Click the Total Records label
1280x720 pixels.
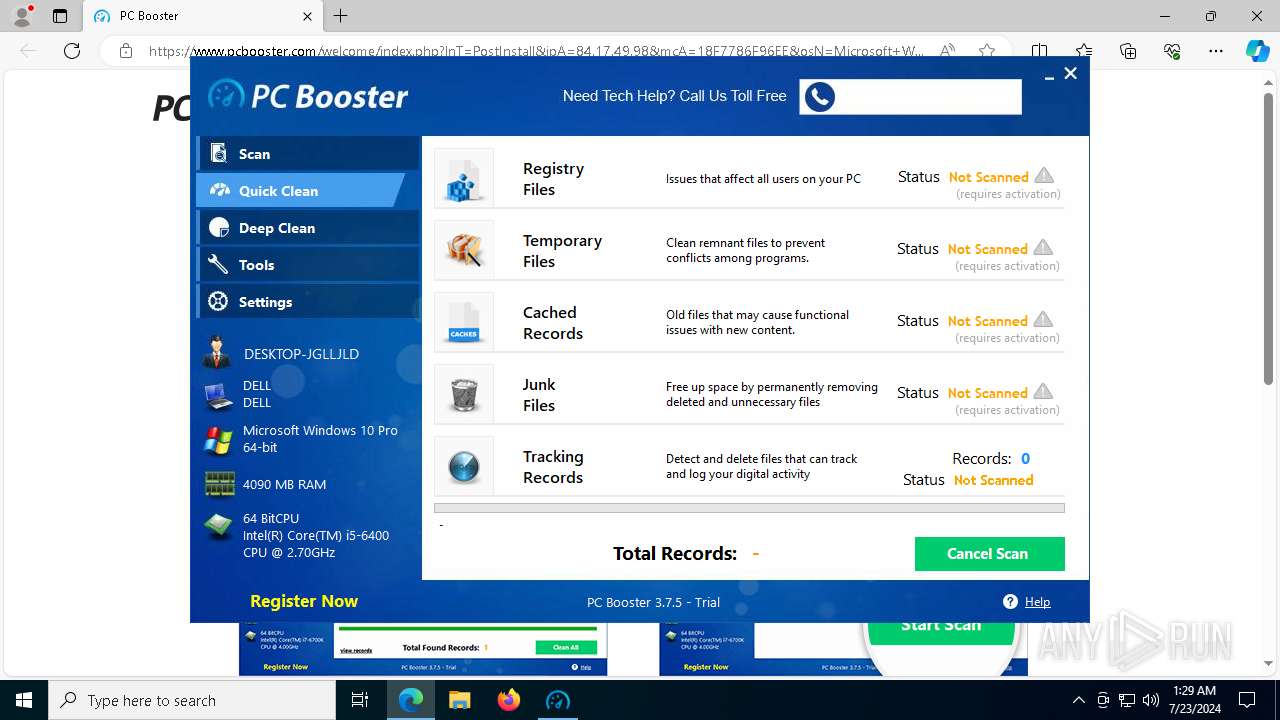[x=675, y=554]
